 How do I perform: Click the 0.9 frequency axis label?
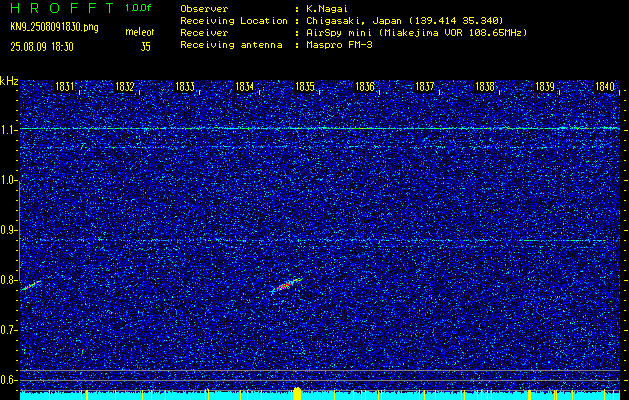pyautogui.click(x=8, y=230)
